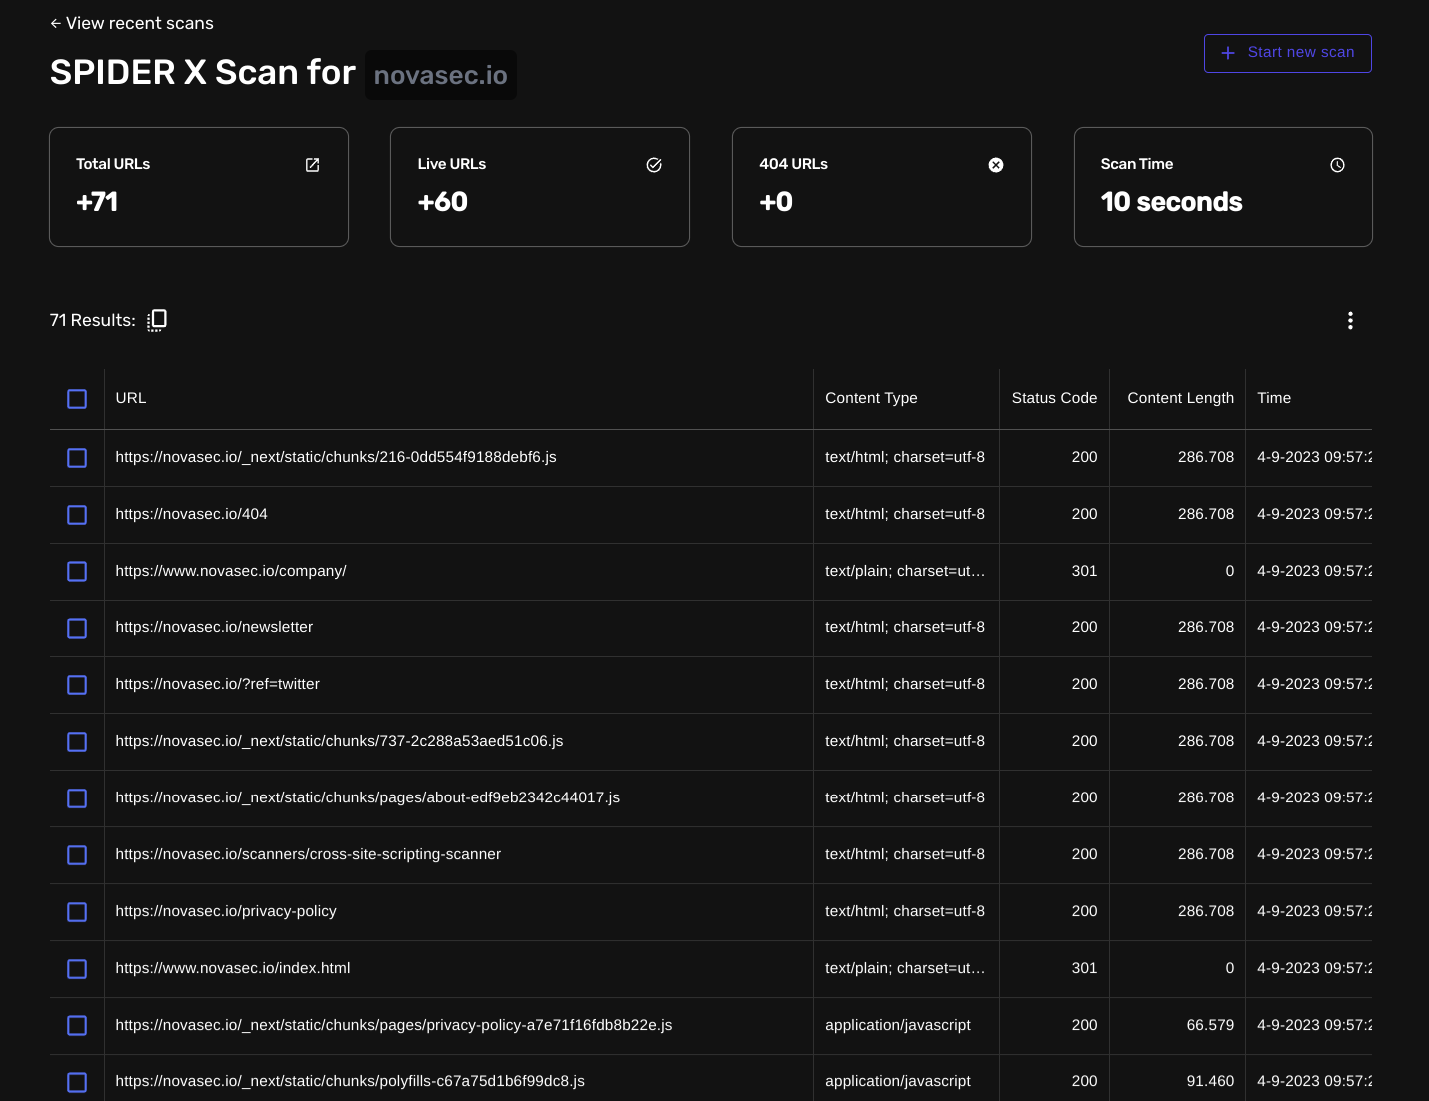Select checkbox for privacy-policy-a7e71f16fdb8b22e.js row

point(77,1025)
